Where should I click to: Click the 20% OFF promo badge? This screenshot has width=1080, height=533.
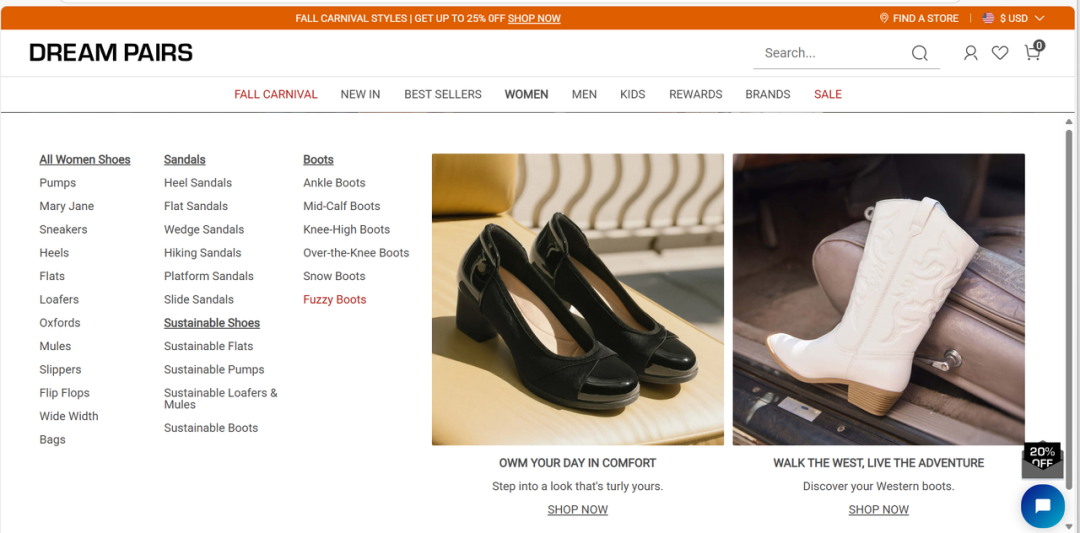(1042, 458)
